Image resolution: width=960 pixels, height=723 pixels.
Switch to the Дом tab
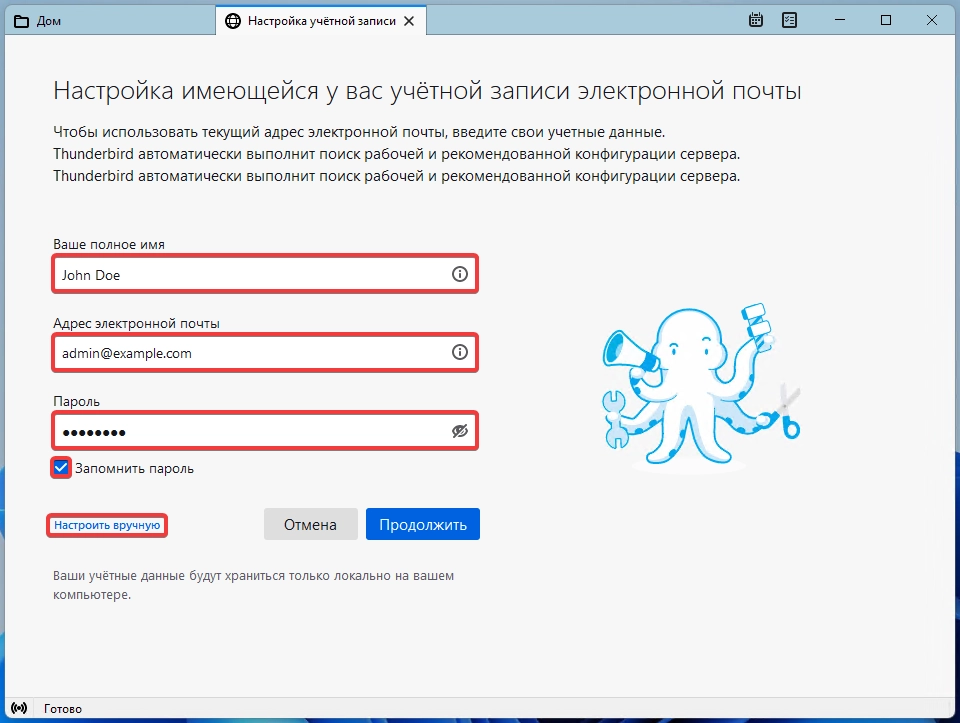click(x=110, y=21)
